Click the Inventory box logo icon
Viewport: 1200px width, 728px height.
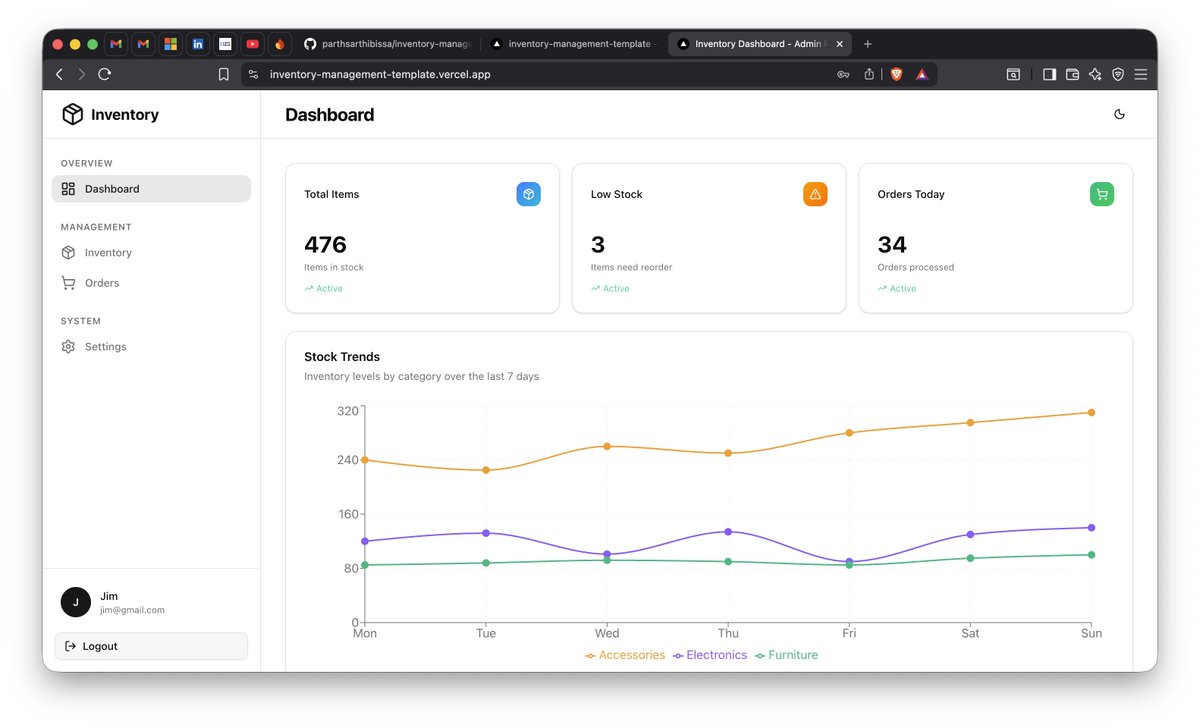[x=71, y=114]
